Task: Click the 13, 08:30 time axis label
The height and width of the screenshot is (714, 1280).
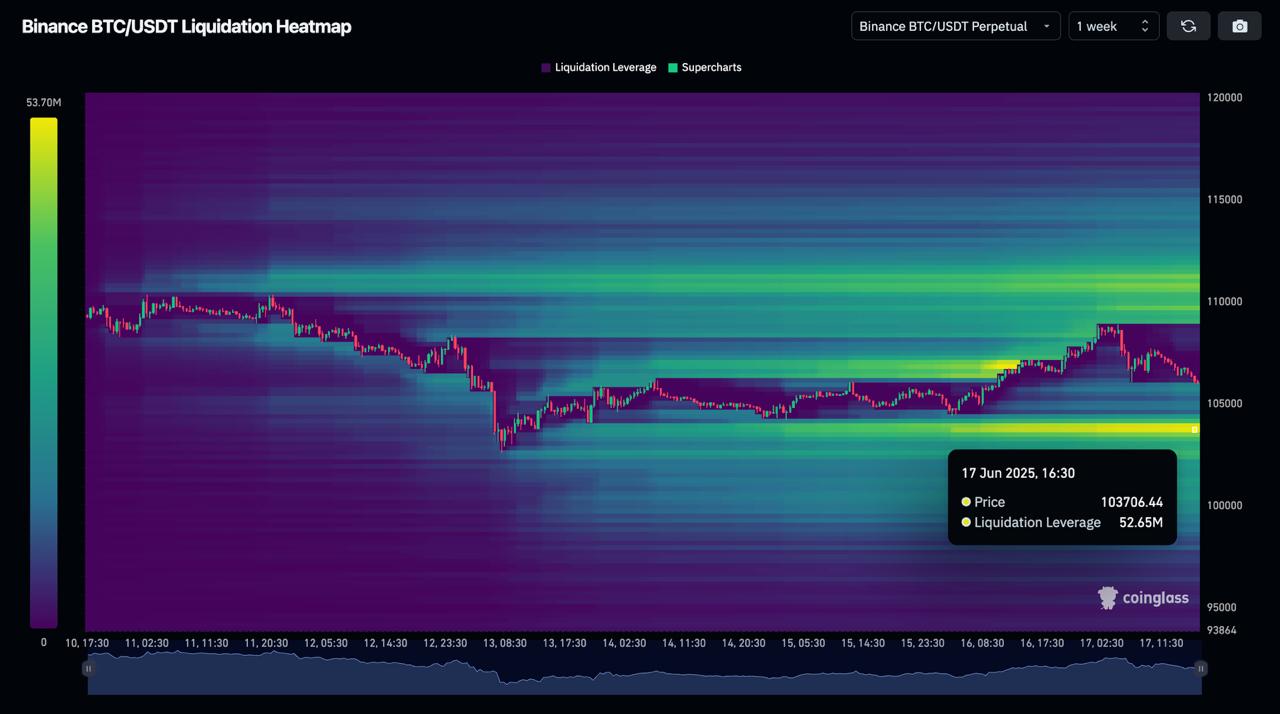Action: (505, 643)
